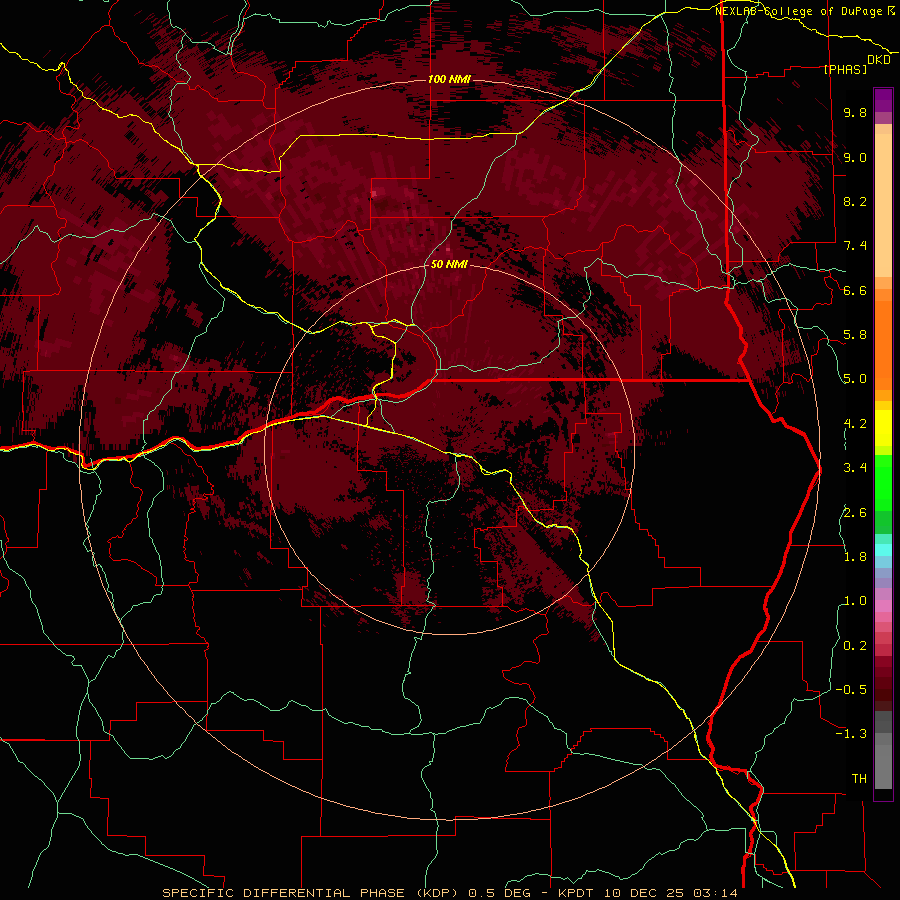Pick the yellow segment of the color bar
The height and width of the screenshot is (900, 900).
(883, 428)
